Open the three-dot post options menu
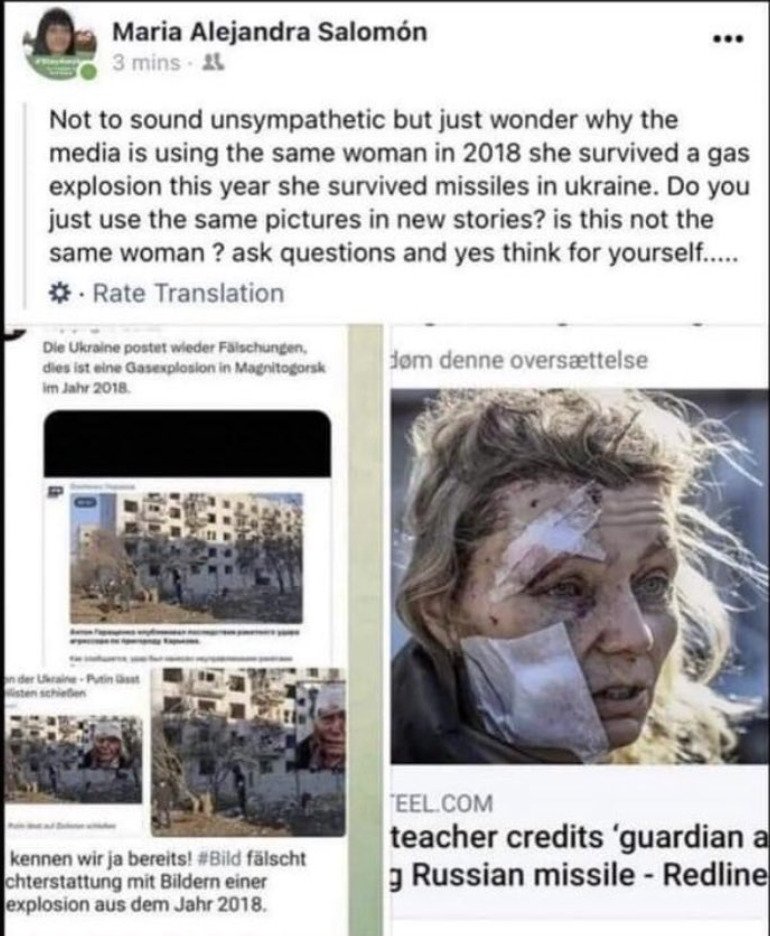770x936 pixels. coord(729,39)
